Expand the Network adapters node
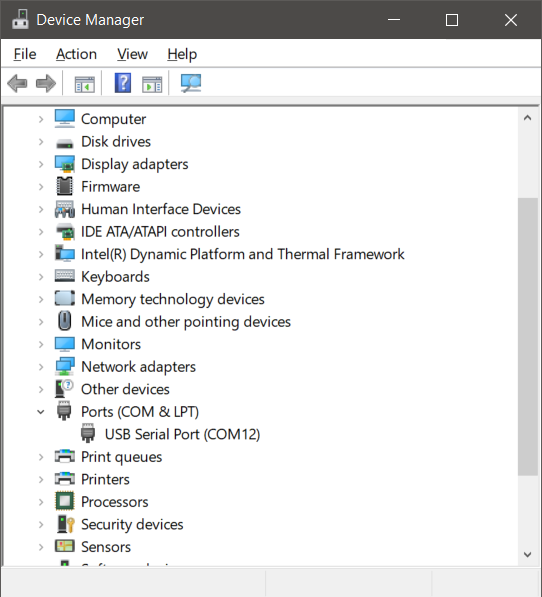Image resolution: width=542 pixels, height=597 pixels. click(41, 367)
